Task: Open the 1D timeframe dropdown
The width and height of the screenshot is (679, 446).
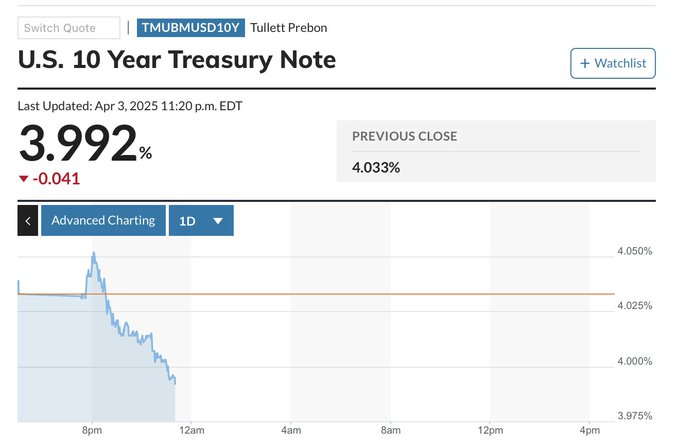Action: pyautogui.click(x=201, y=220)
